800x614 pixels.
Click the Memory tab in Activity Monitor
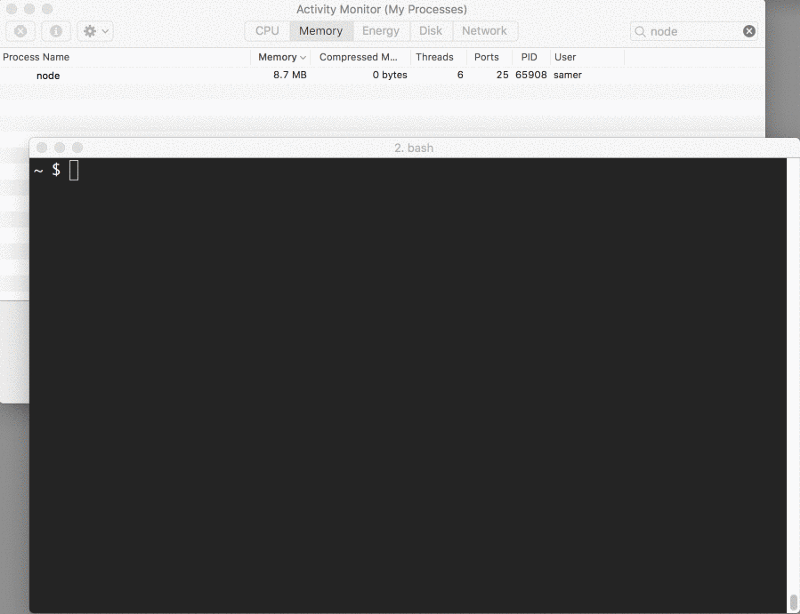point(320,31)
